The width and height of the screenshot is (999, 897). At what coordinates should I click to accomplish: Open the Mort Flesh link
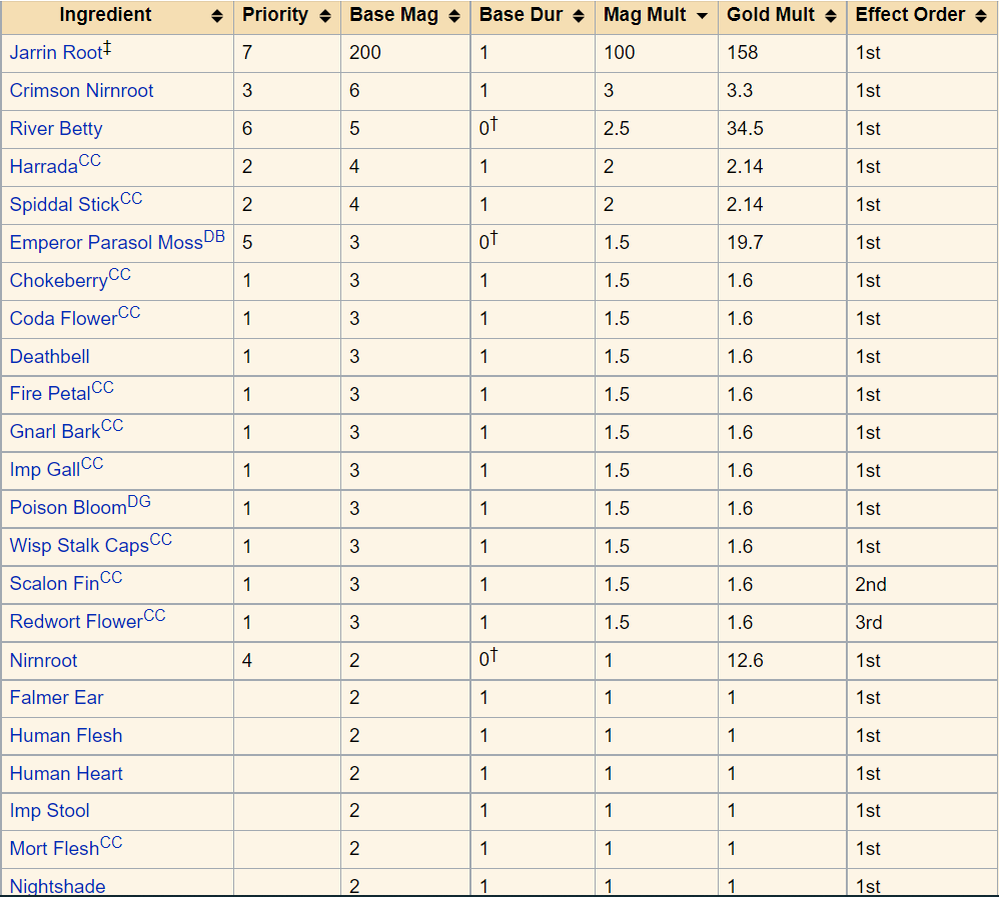(x=54, y=849)
